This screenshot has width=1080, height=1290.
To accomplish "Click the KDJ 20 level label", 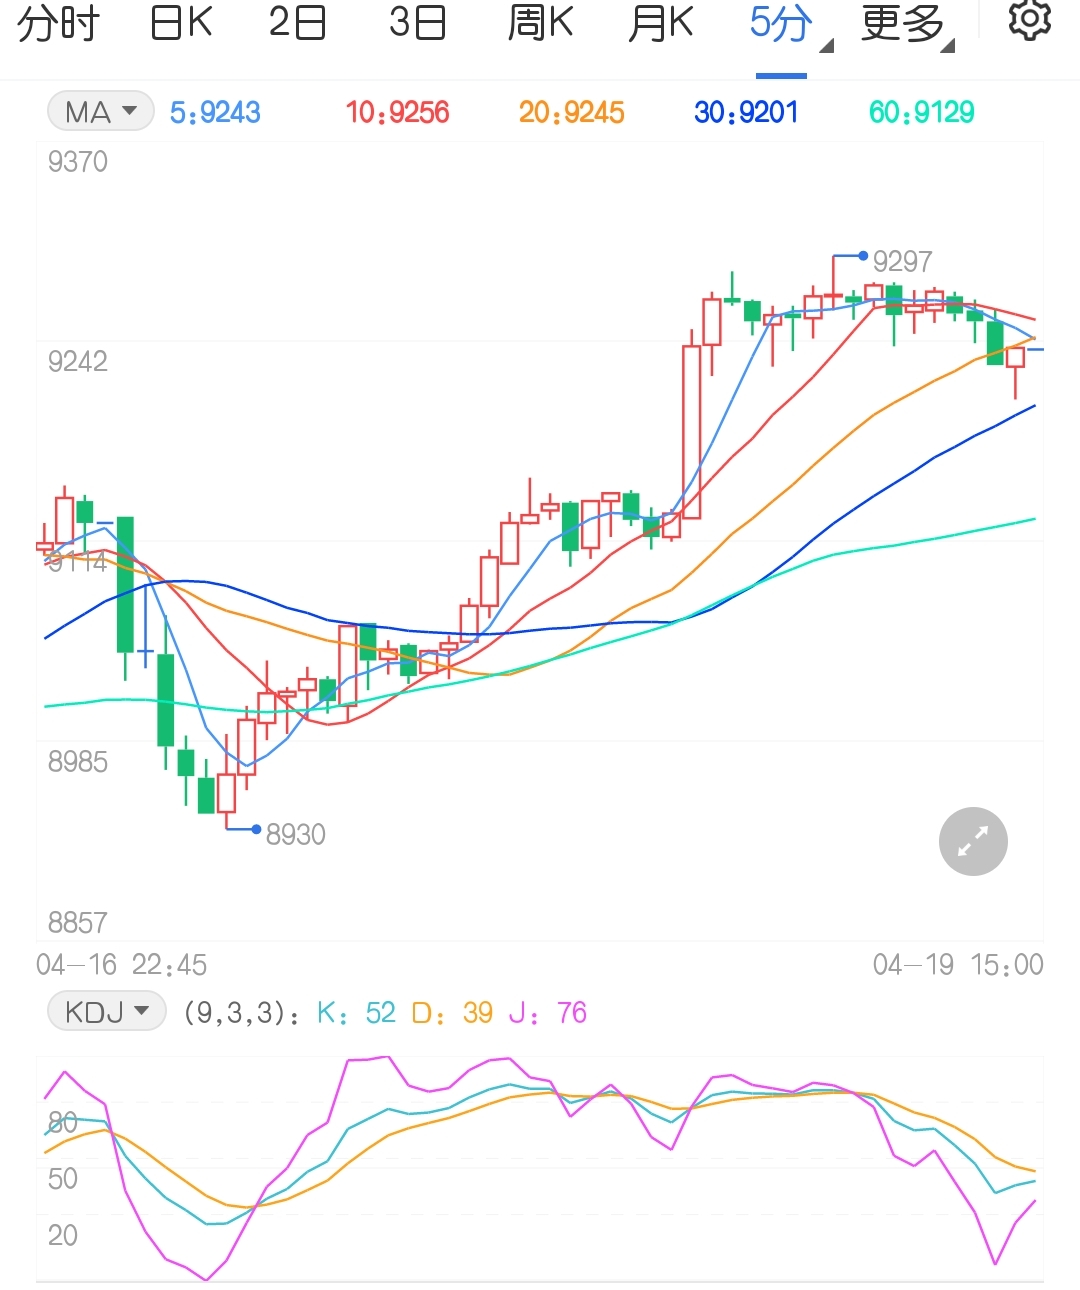I will [62, 1236].
